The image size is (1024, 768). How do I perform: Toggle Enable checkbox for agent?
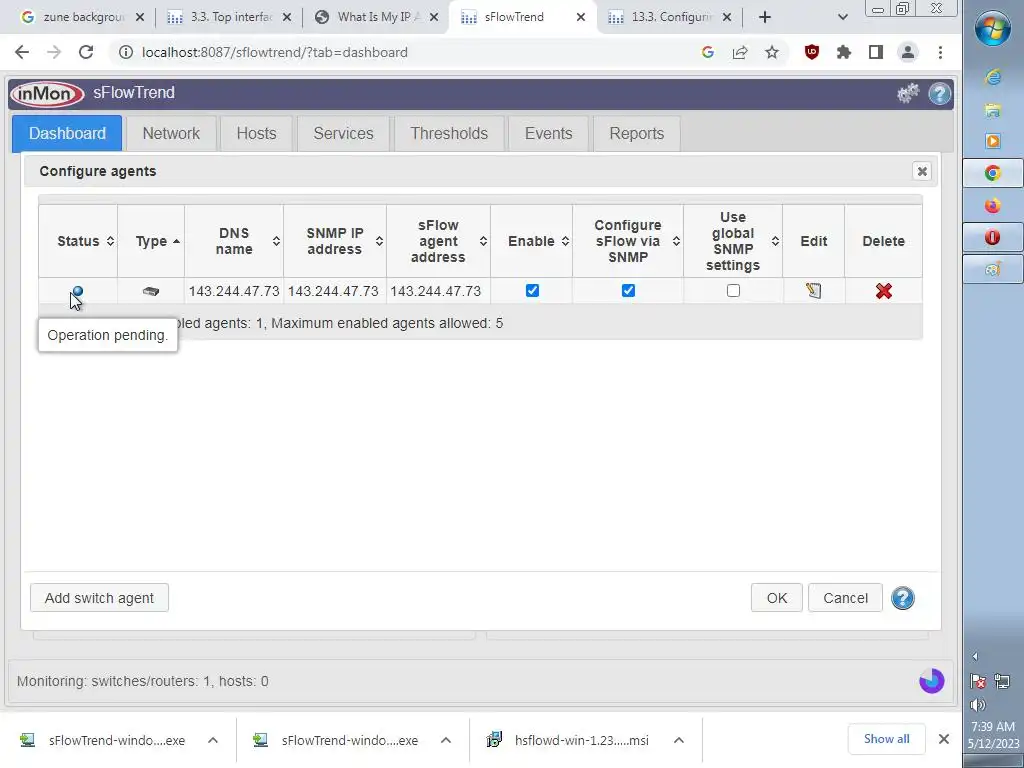532,291
